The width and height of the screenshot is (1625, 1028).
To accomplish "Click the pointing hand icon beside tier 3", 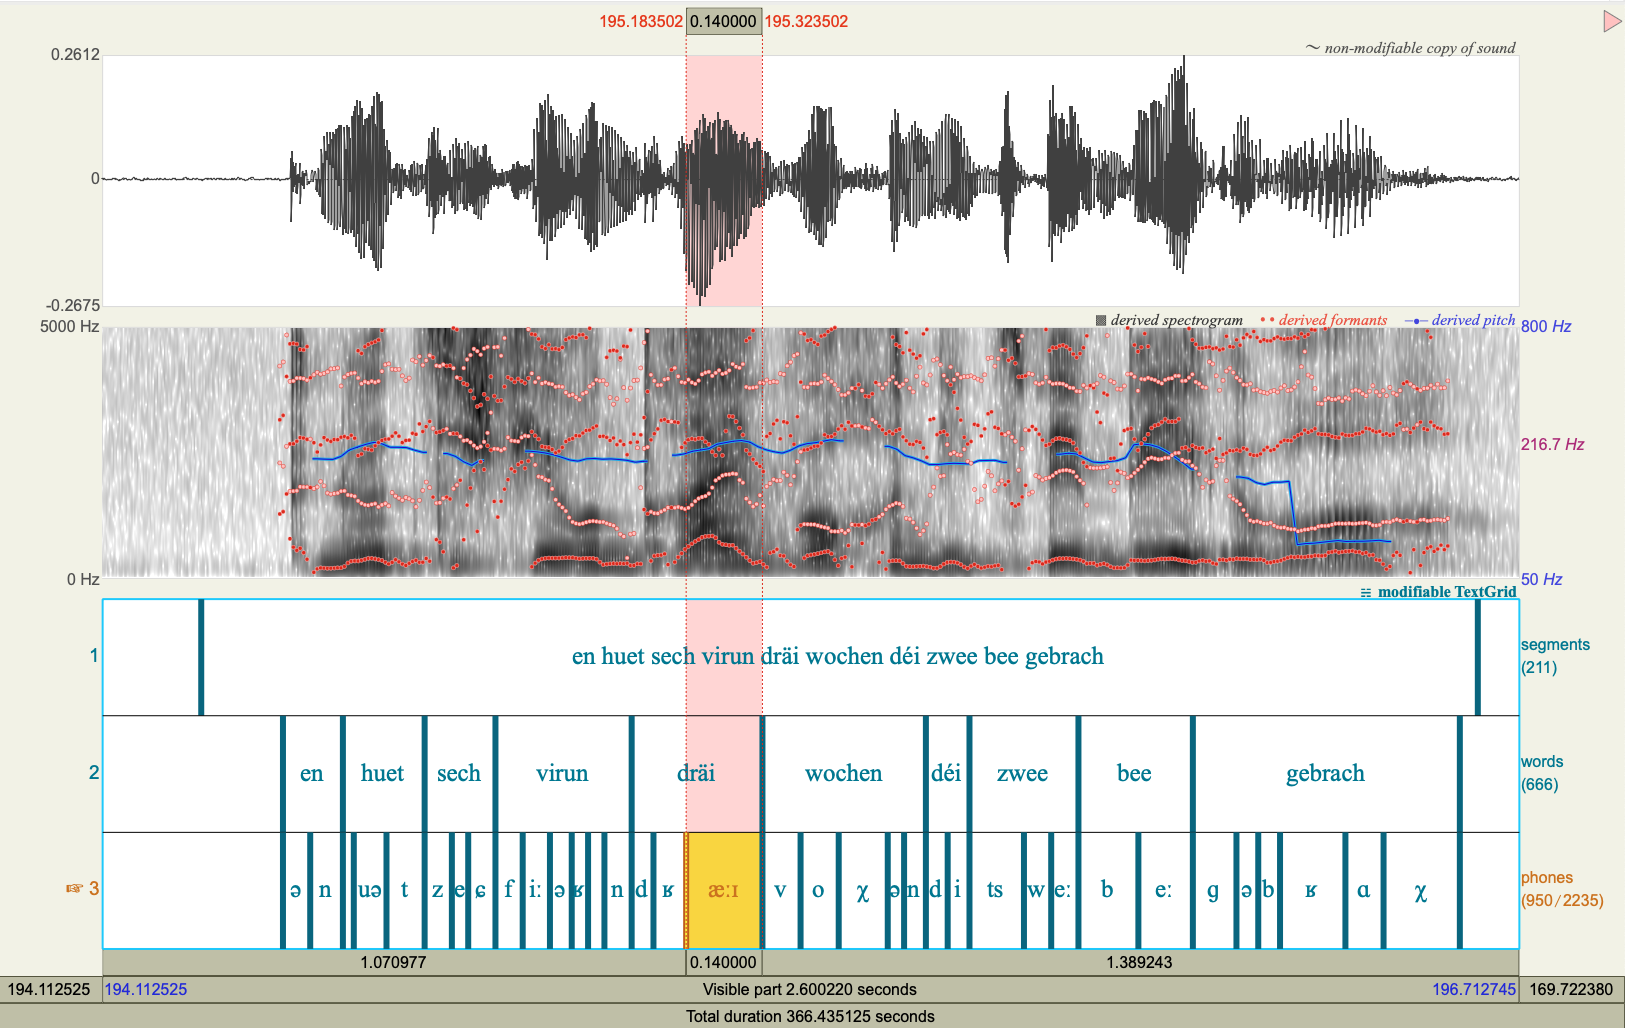I will 74,888.
